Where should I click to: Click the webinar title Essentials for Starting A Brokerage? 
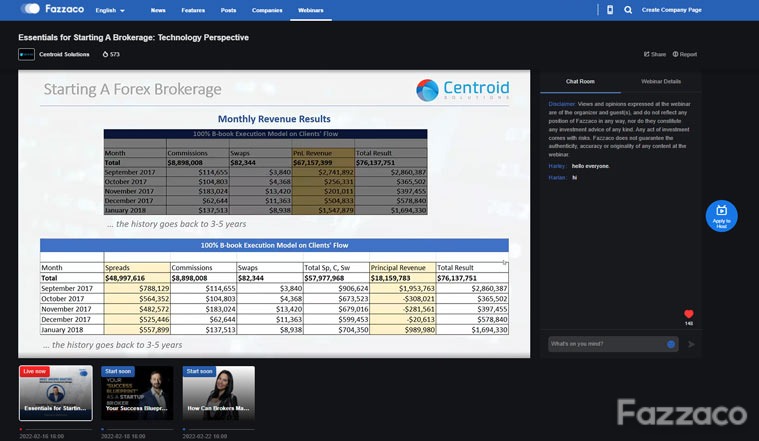[134, 37]
